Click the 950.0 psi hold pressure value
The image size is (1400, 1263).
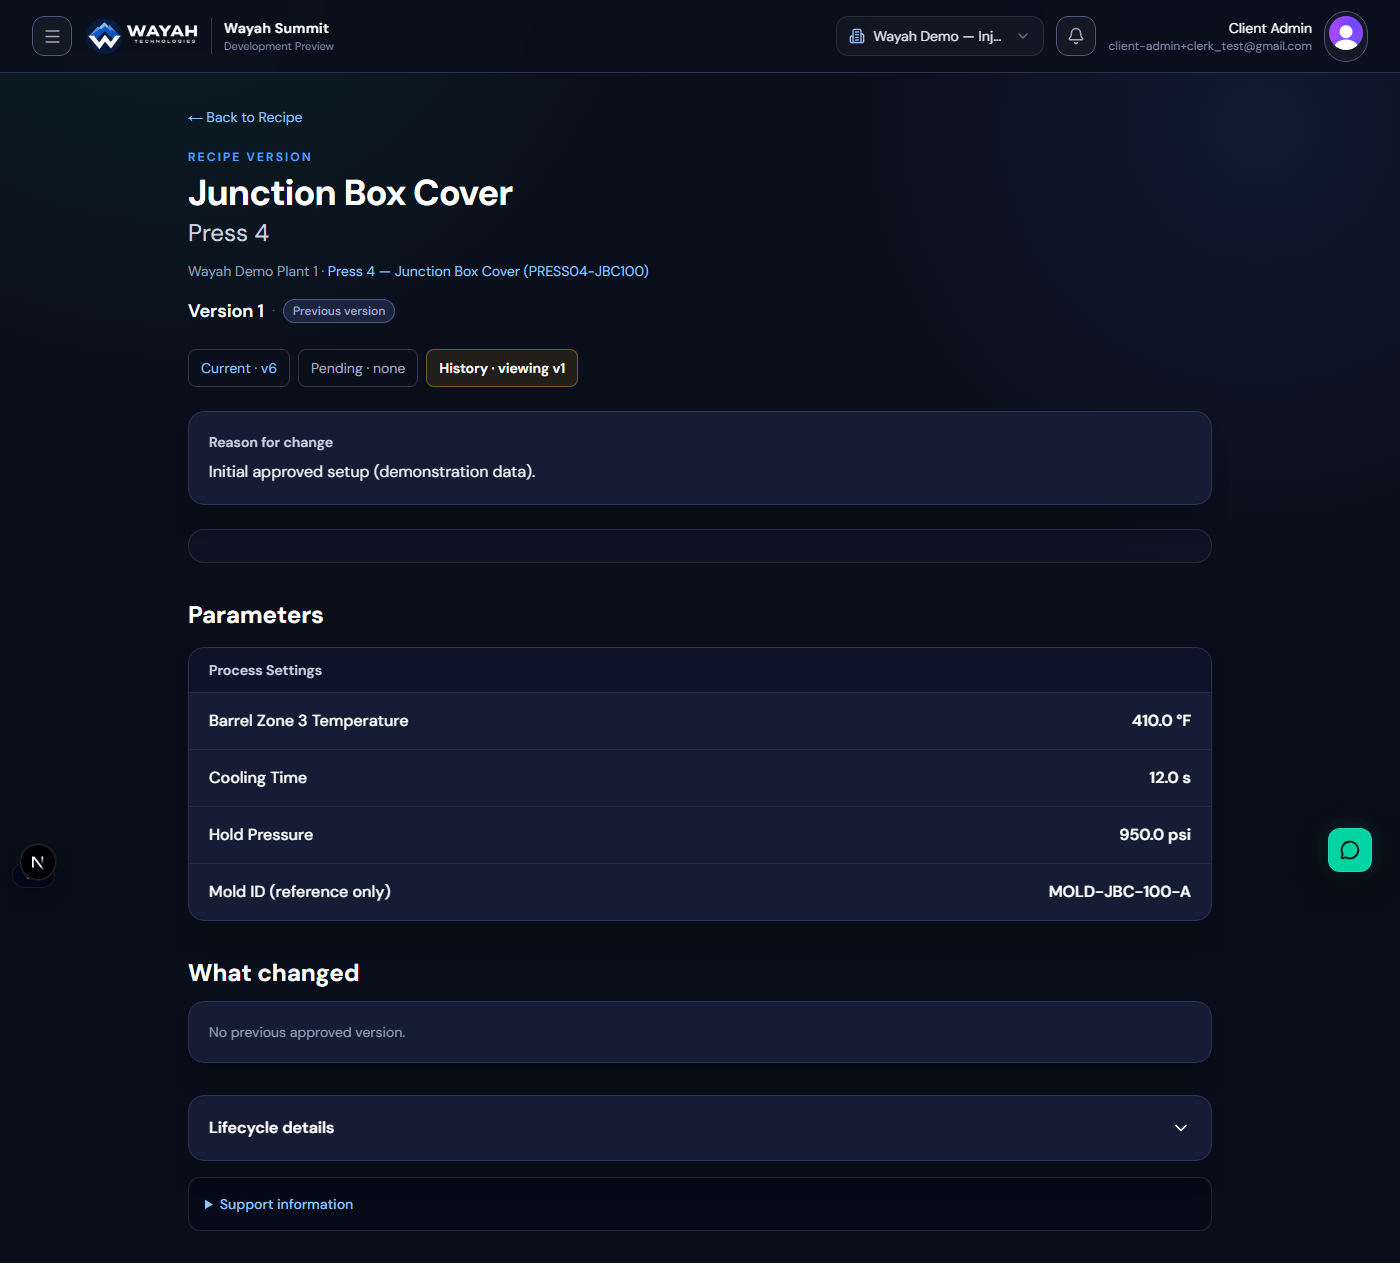pyautogui.click(x=1155, y=835)
